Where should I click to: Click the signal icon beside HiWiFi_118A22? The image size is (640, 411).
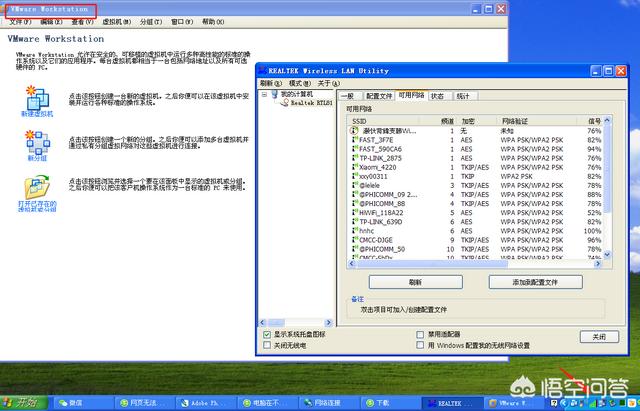(x=355, y=213)
